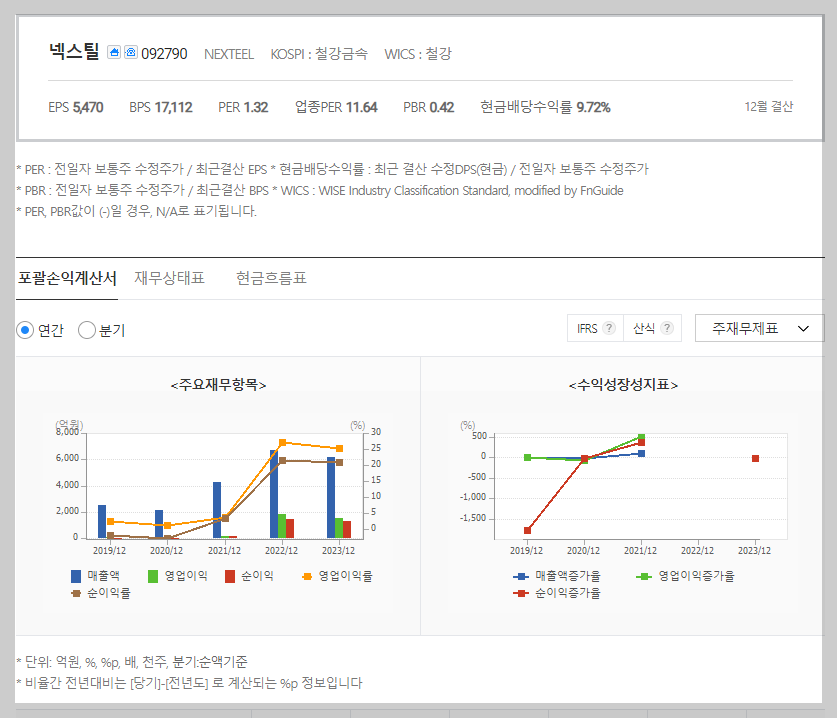Screen dimensions: 837x718
Task: Click the EPS 5,470 value
Action: click(76, 107)
